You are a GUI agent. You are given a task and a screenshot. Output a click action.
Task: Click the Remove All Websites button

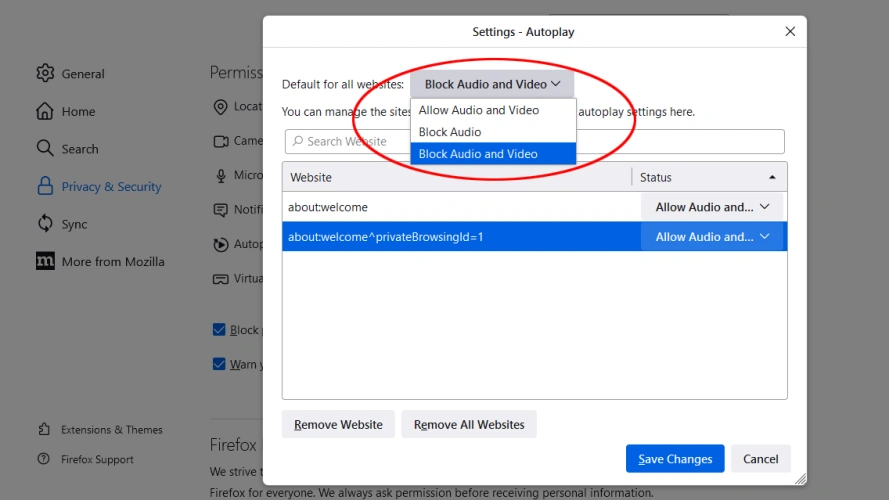[469, 424]
